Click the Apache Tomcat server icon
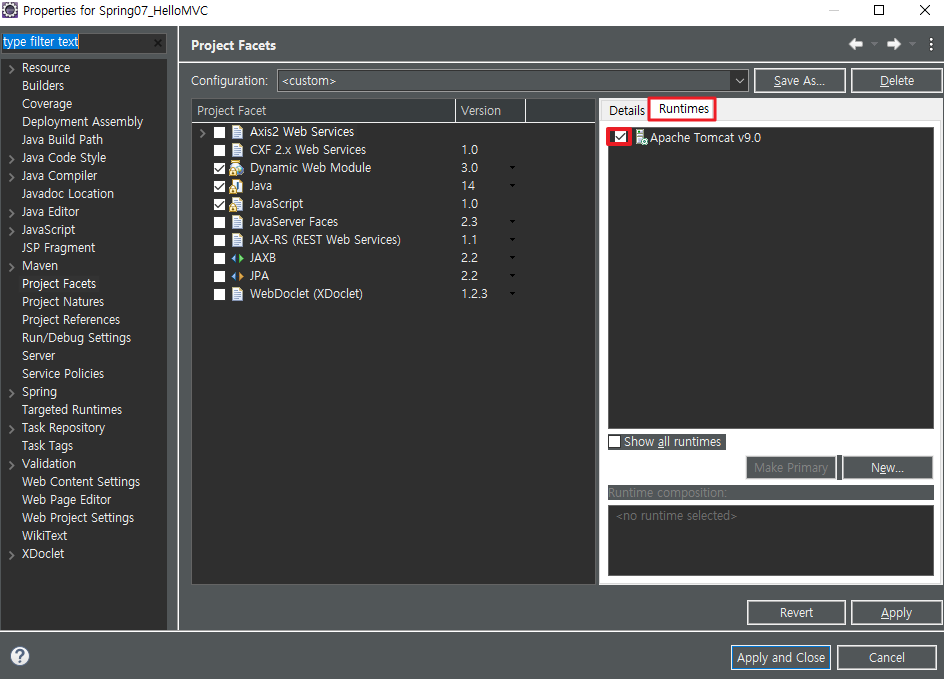Image resolution: width=944 pixels, height=679 pixels. (x=641, y=138)
